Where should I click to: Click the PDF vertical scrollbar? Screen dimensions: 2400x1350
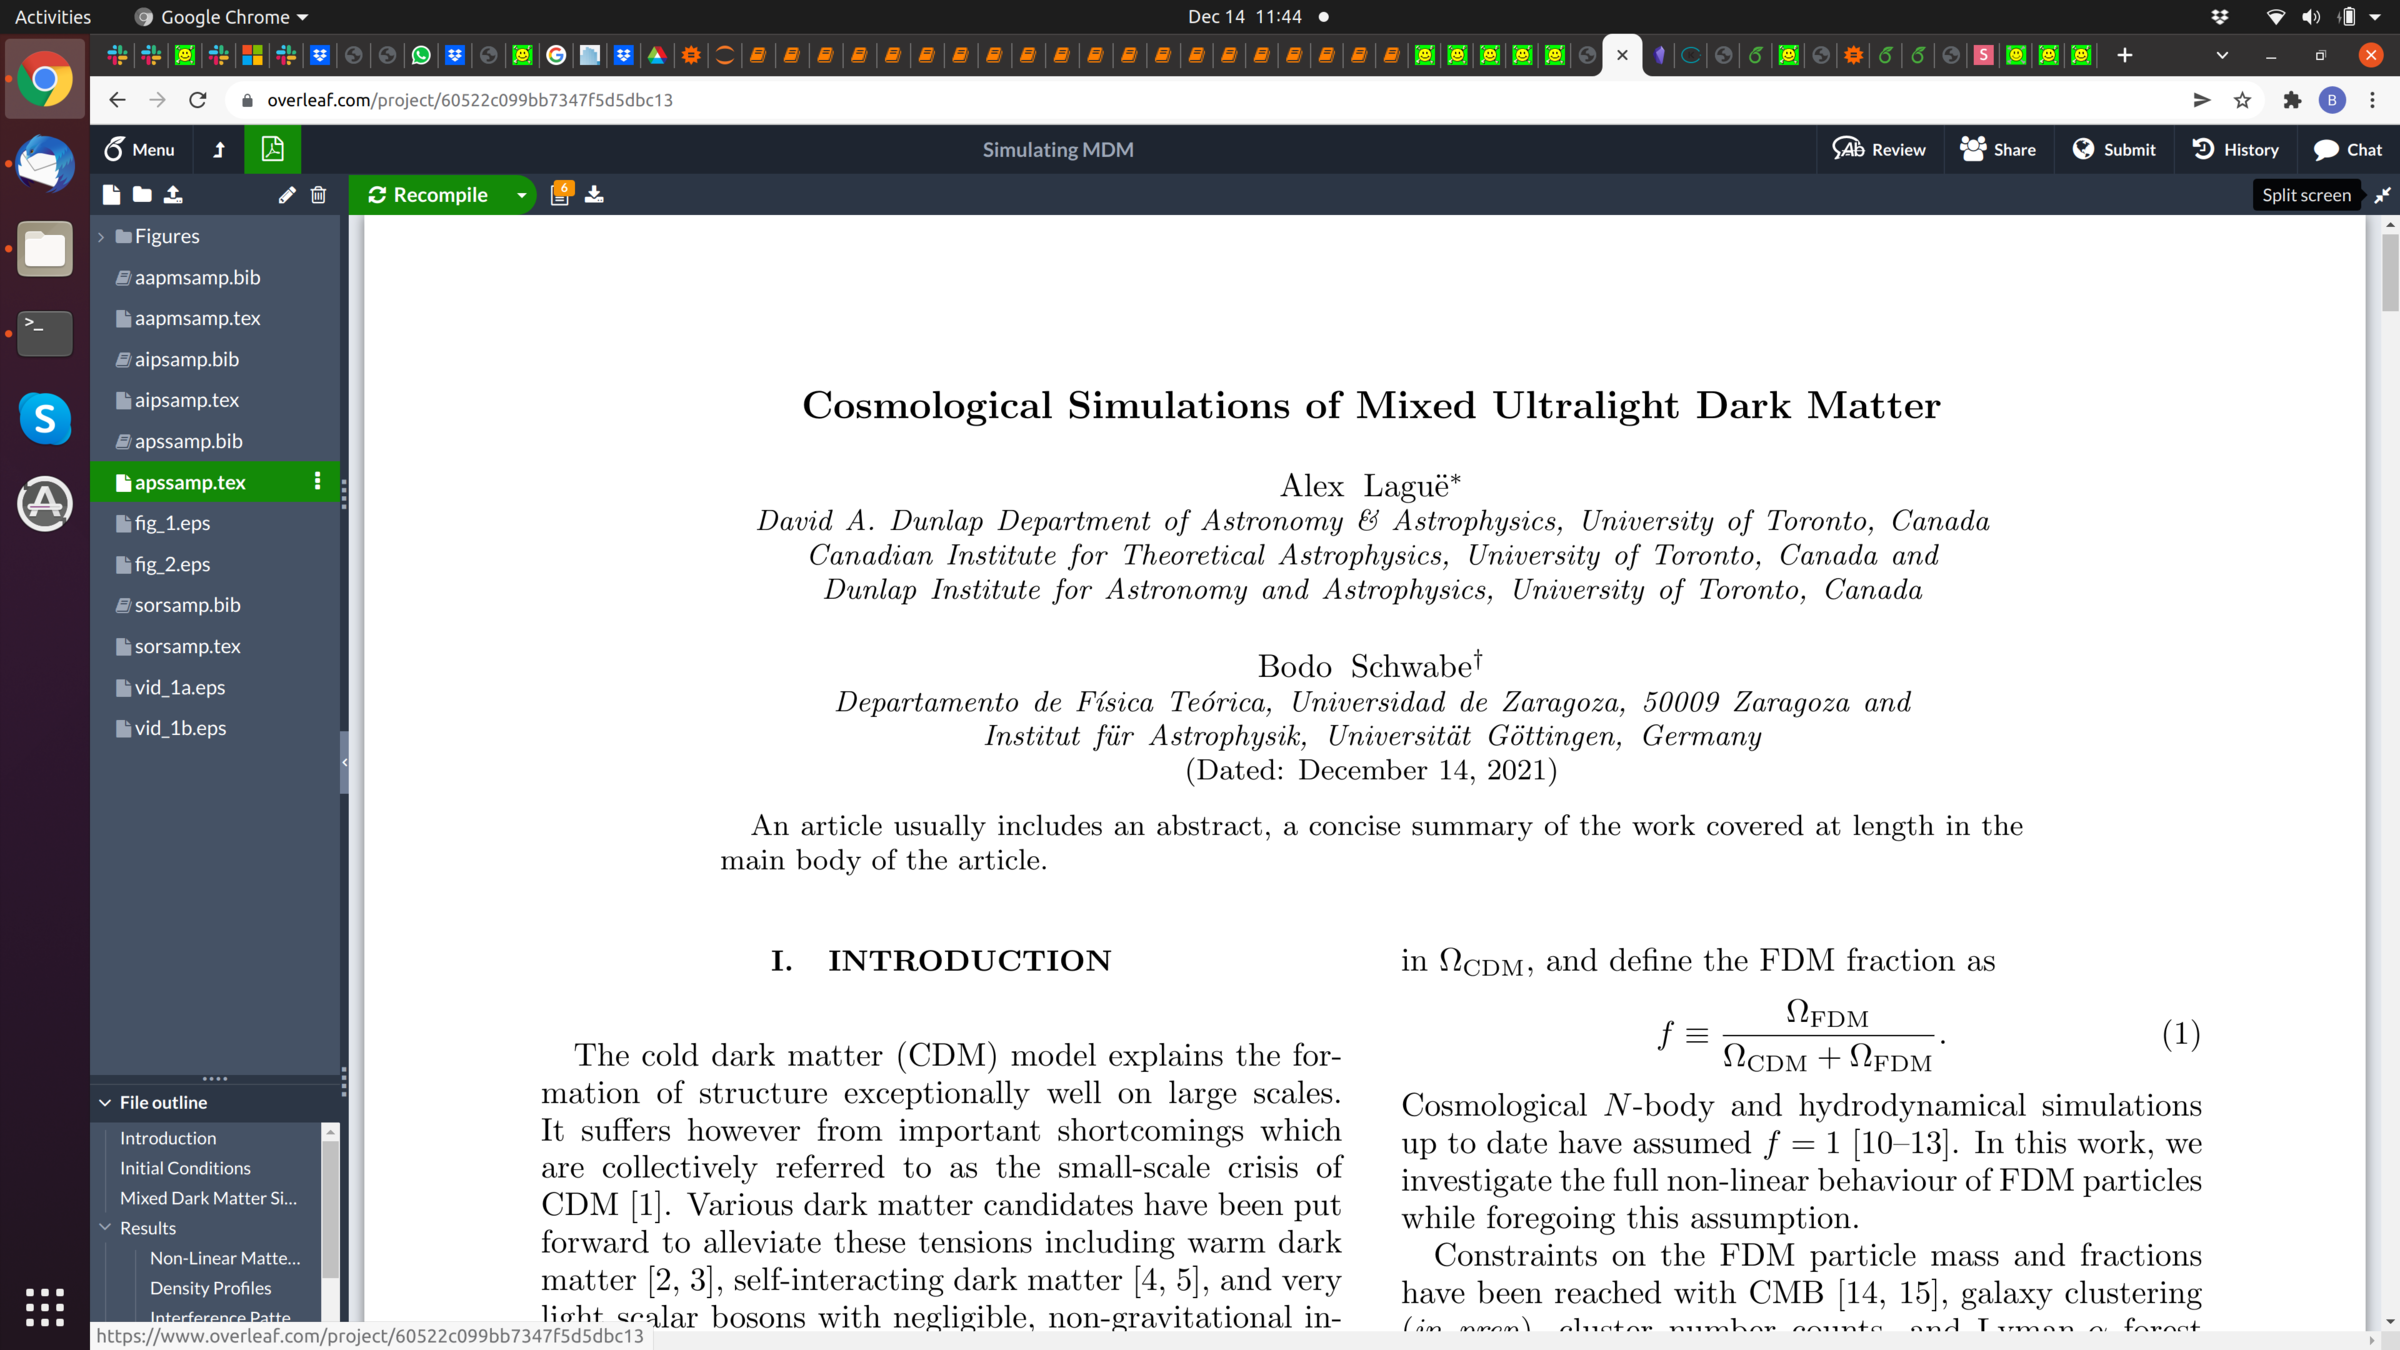[2389, 272]
